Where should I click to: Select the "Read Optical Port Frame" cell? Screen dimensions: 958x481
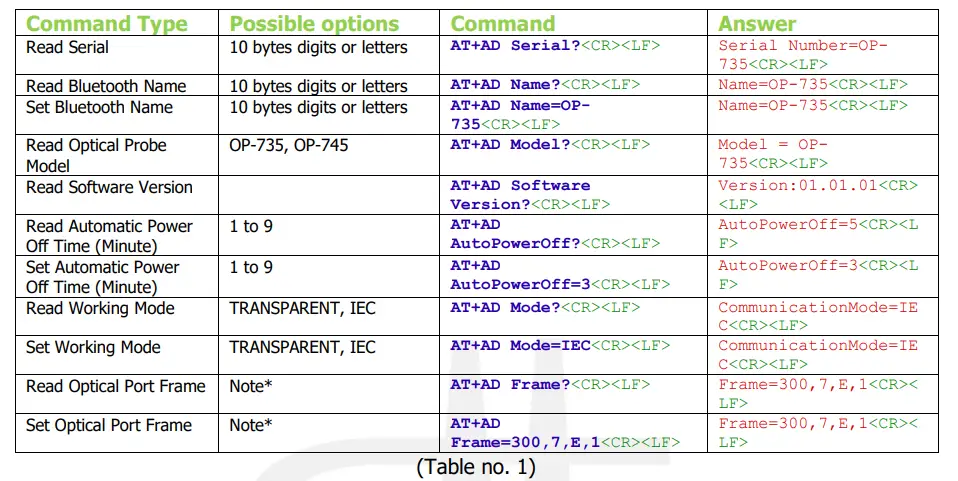pos(115,386)
